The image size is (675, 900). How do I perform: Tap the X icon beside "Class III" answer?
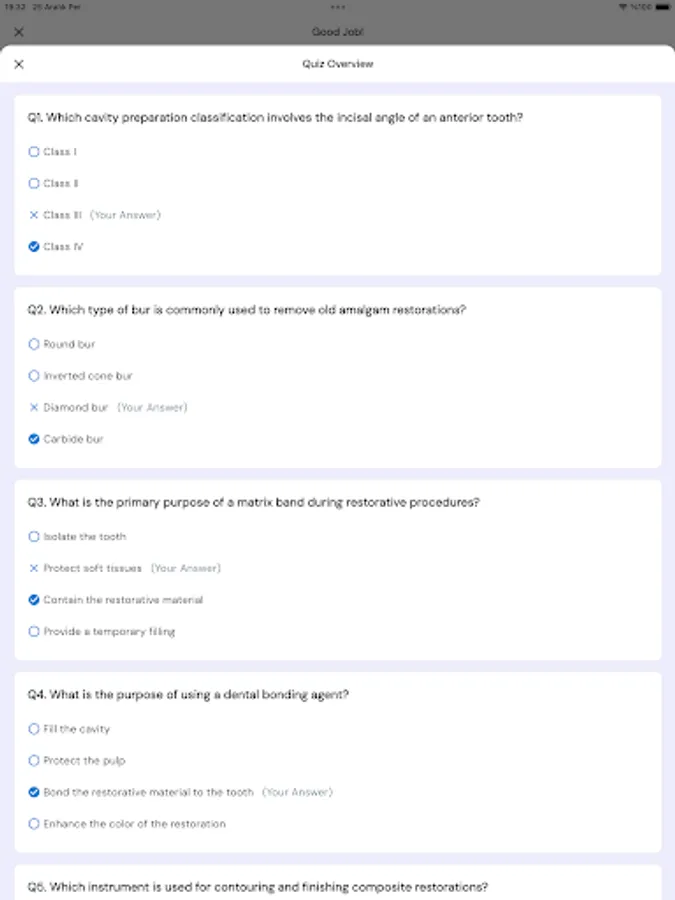[33, 214]
